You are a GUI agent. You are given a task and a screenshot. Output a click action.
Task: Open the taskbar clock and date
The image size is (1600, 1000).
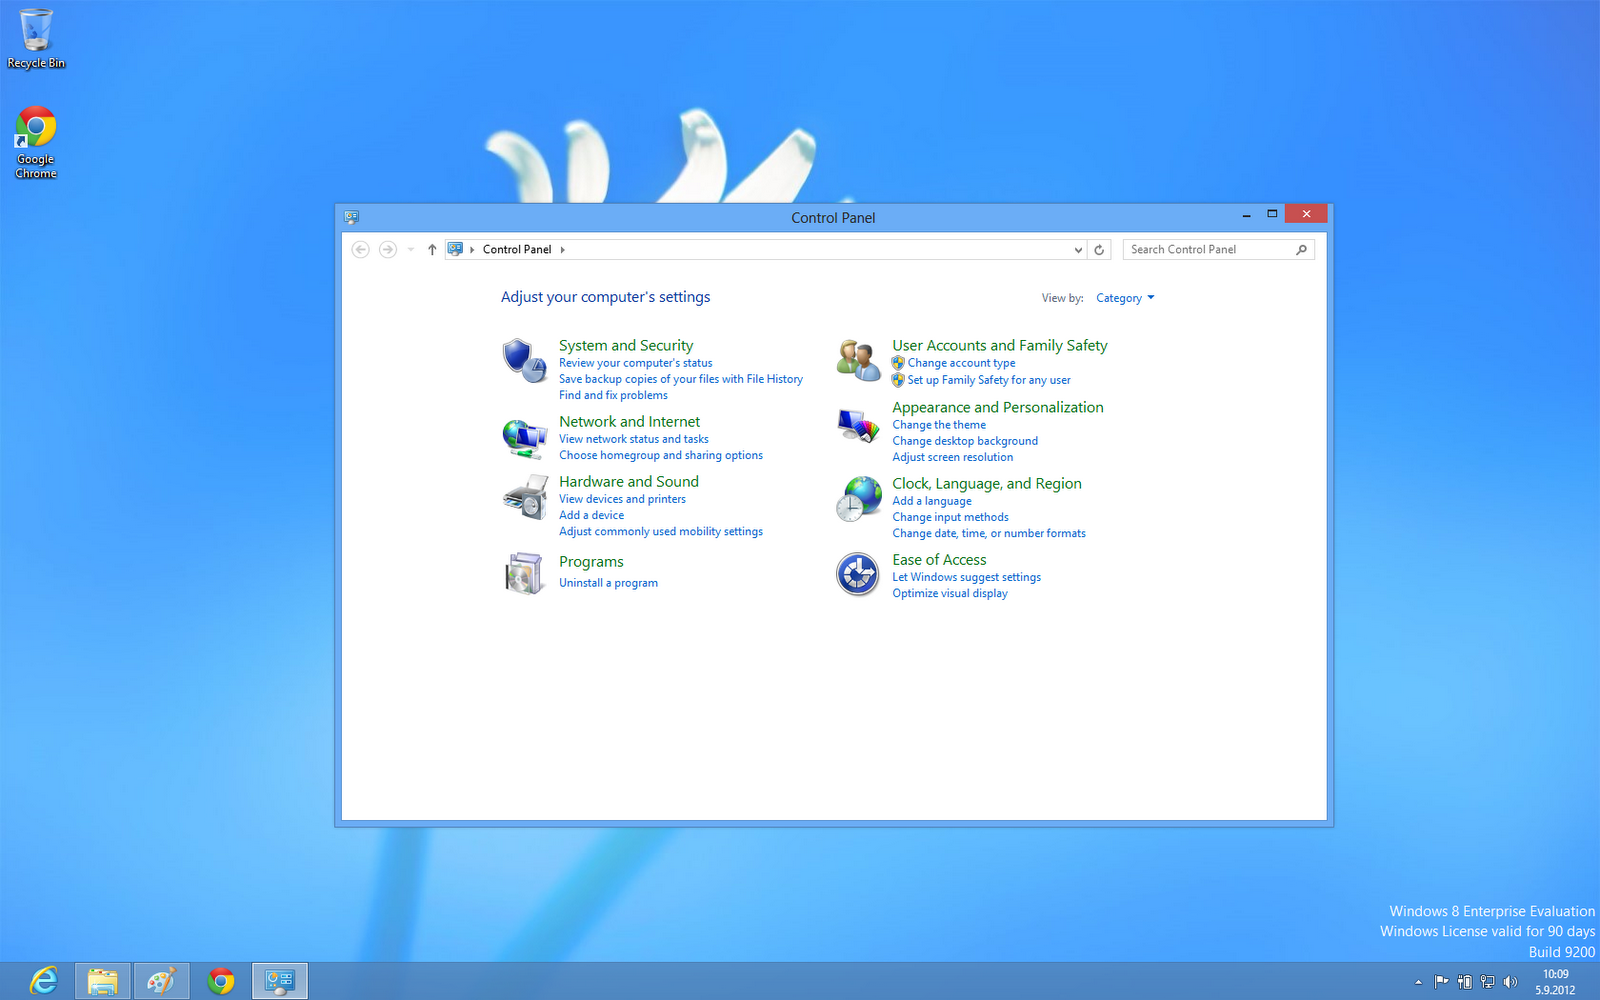pos(1556,982)
